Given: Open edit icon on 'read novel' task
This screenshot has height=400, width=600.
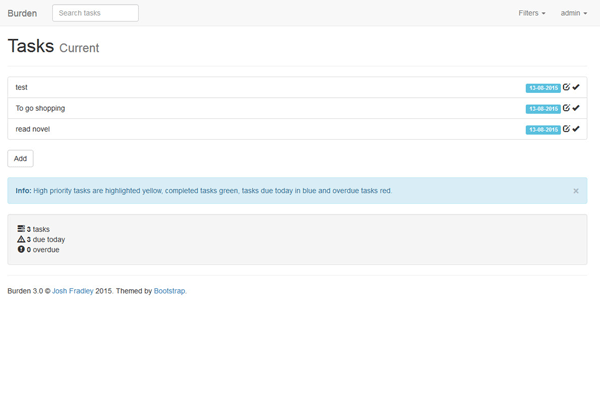Looking at the screenshot, I should point(567,129).
